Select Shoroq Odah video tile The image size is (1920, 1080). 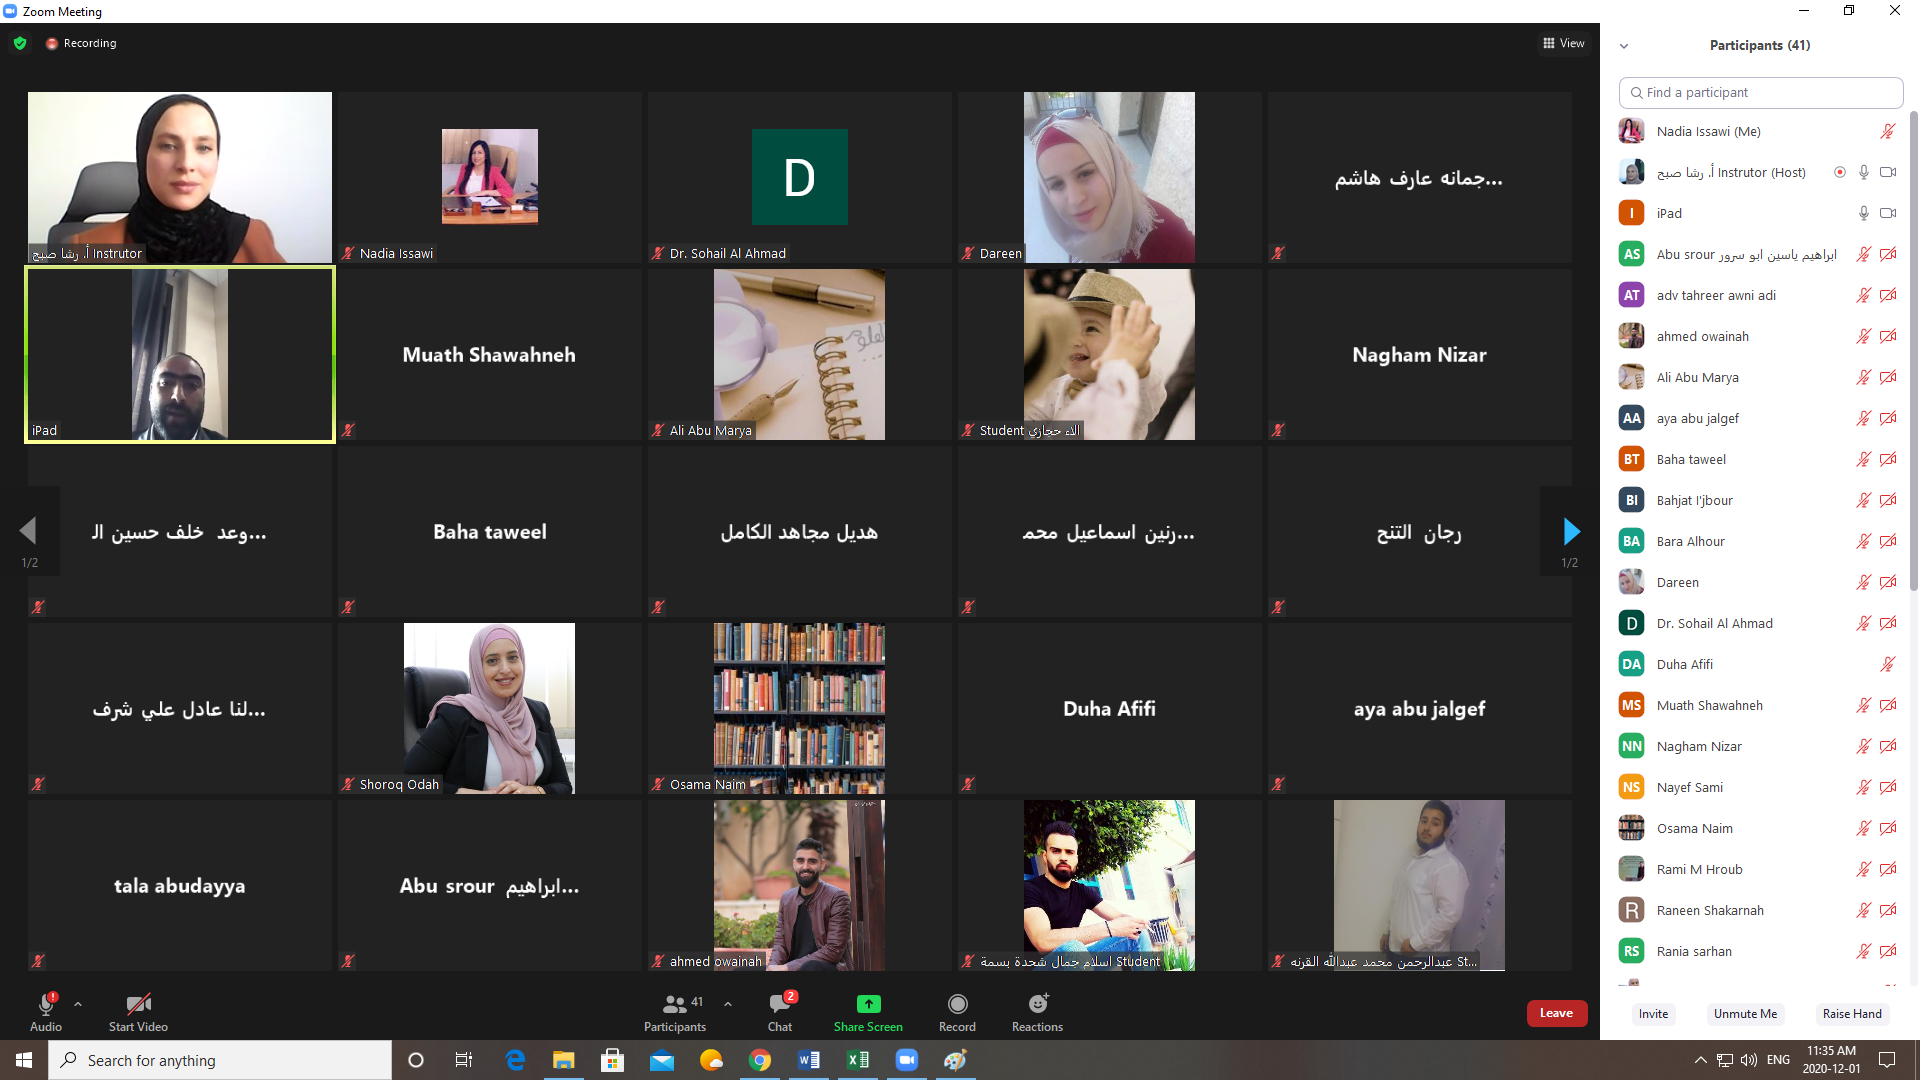(x=489, y=708)
